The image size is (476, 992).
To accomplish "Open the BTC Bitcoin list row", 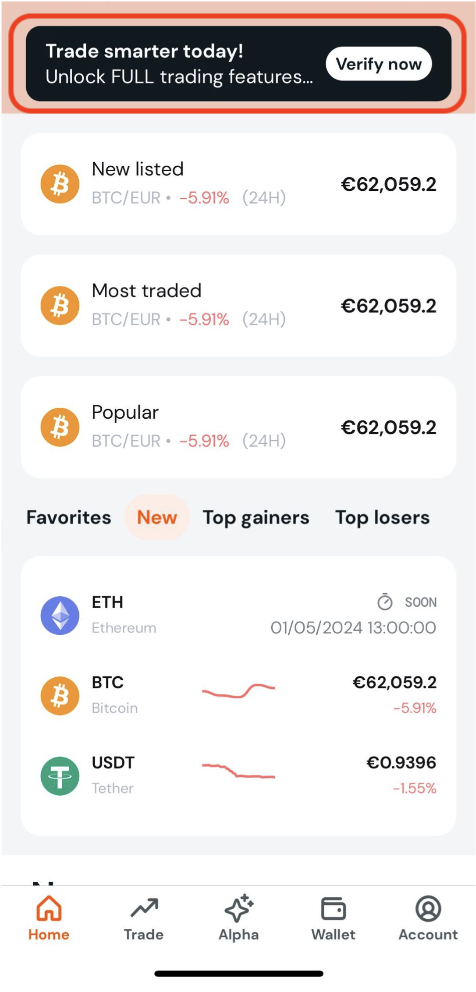I will click(239, 695).
